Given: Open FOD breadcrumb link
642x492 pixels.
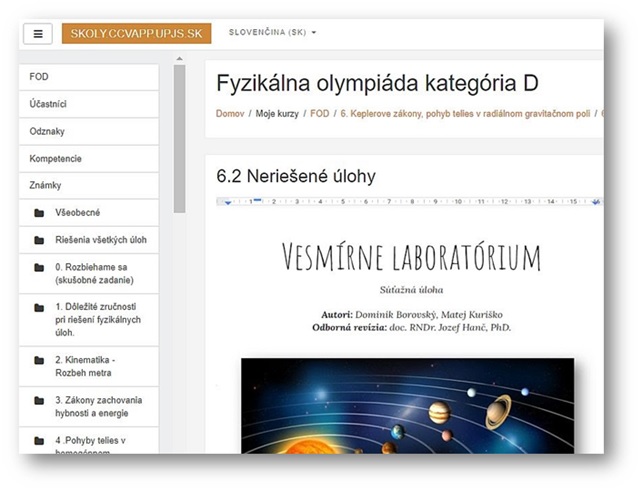Looking at the screenshot, I should click(x=320, y=114).
